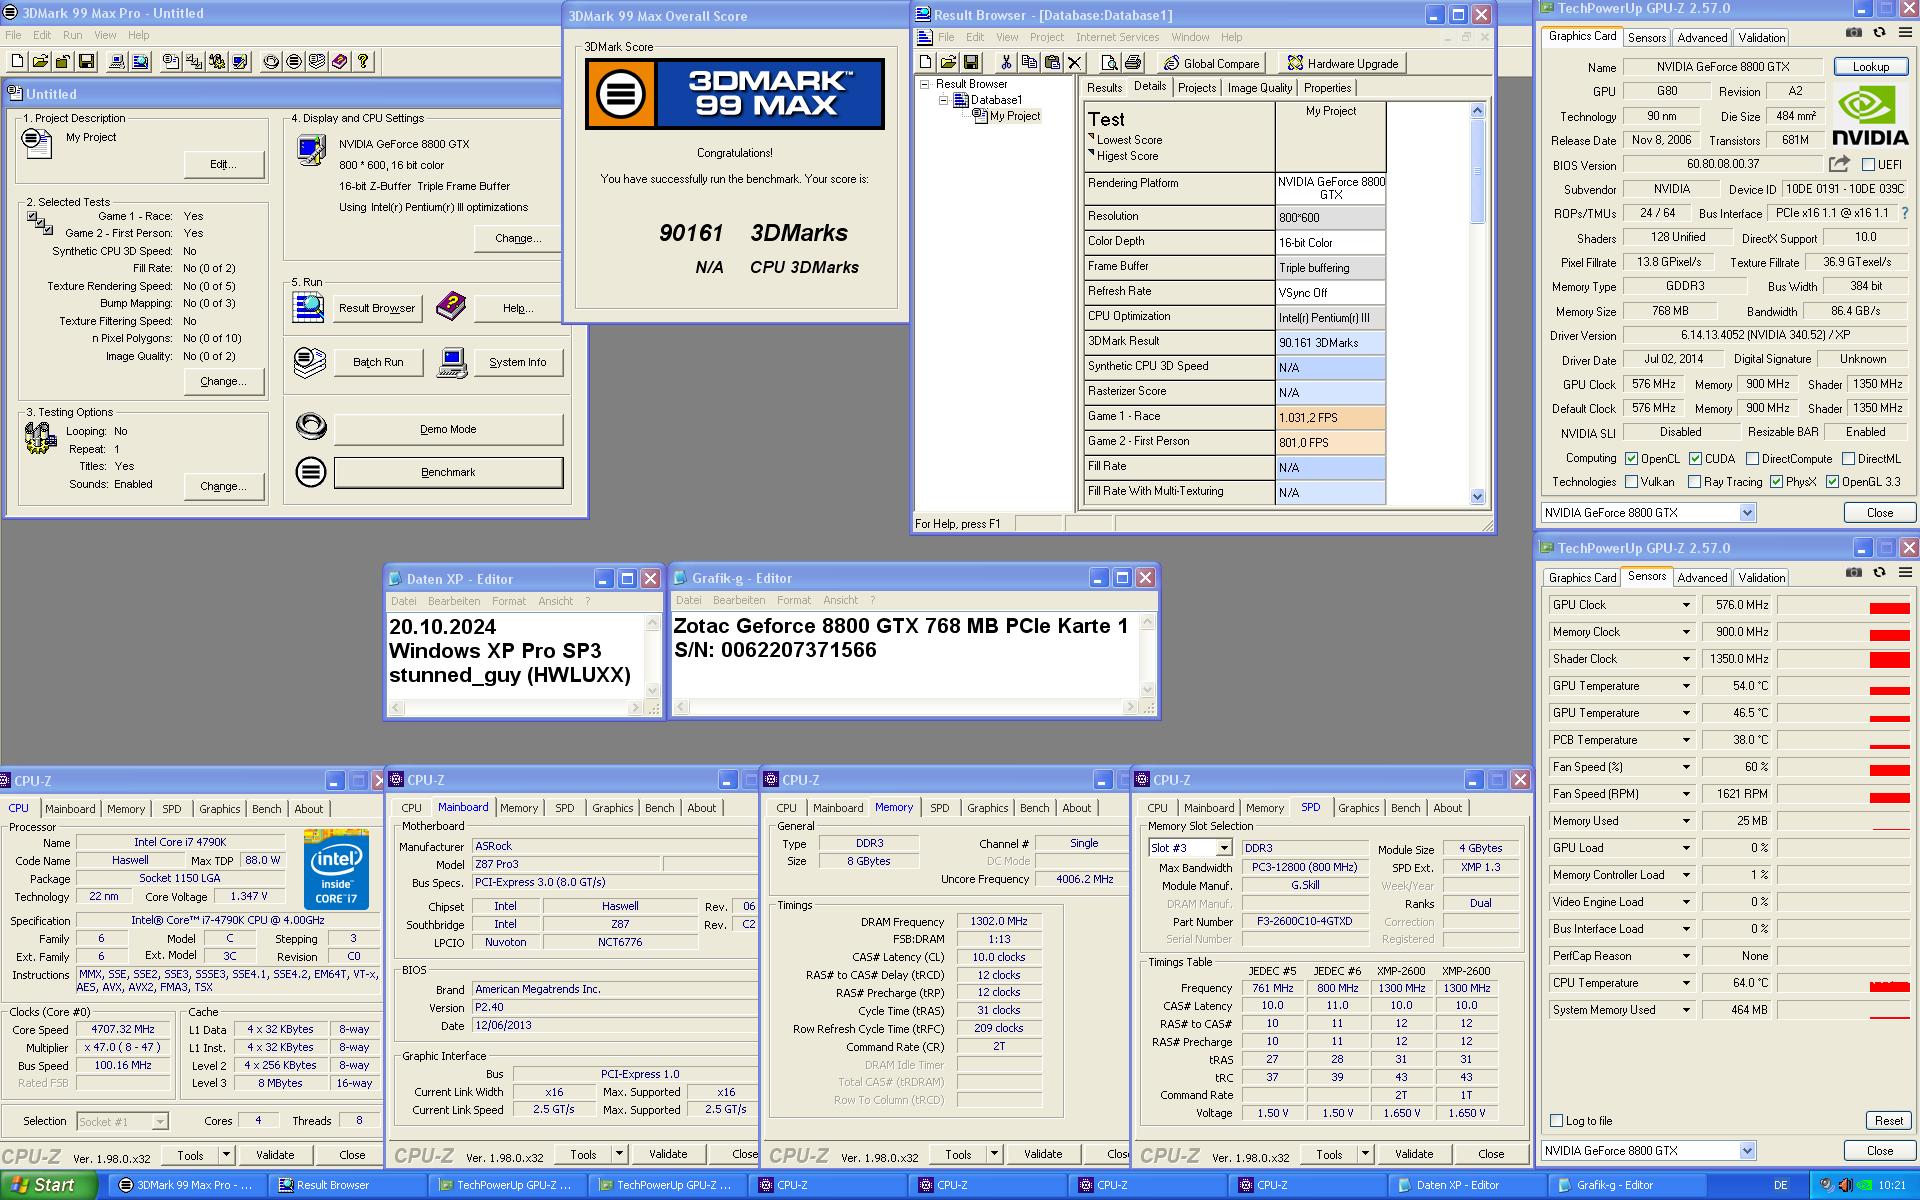Open the GPU Clock sensor dropdown arrow

[x=1686, y=605]
